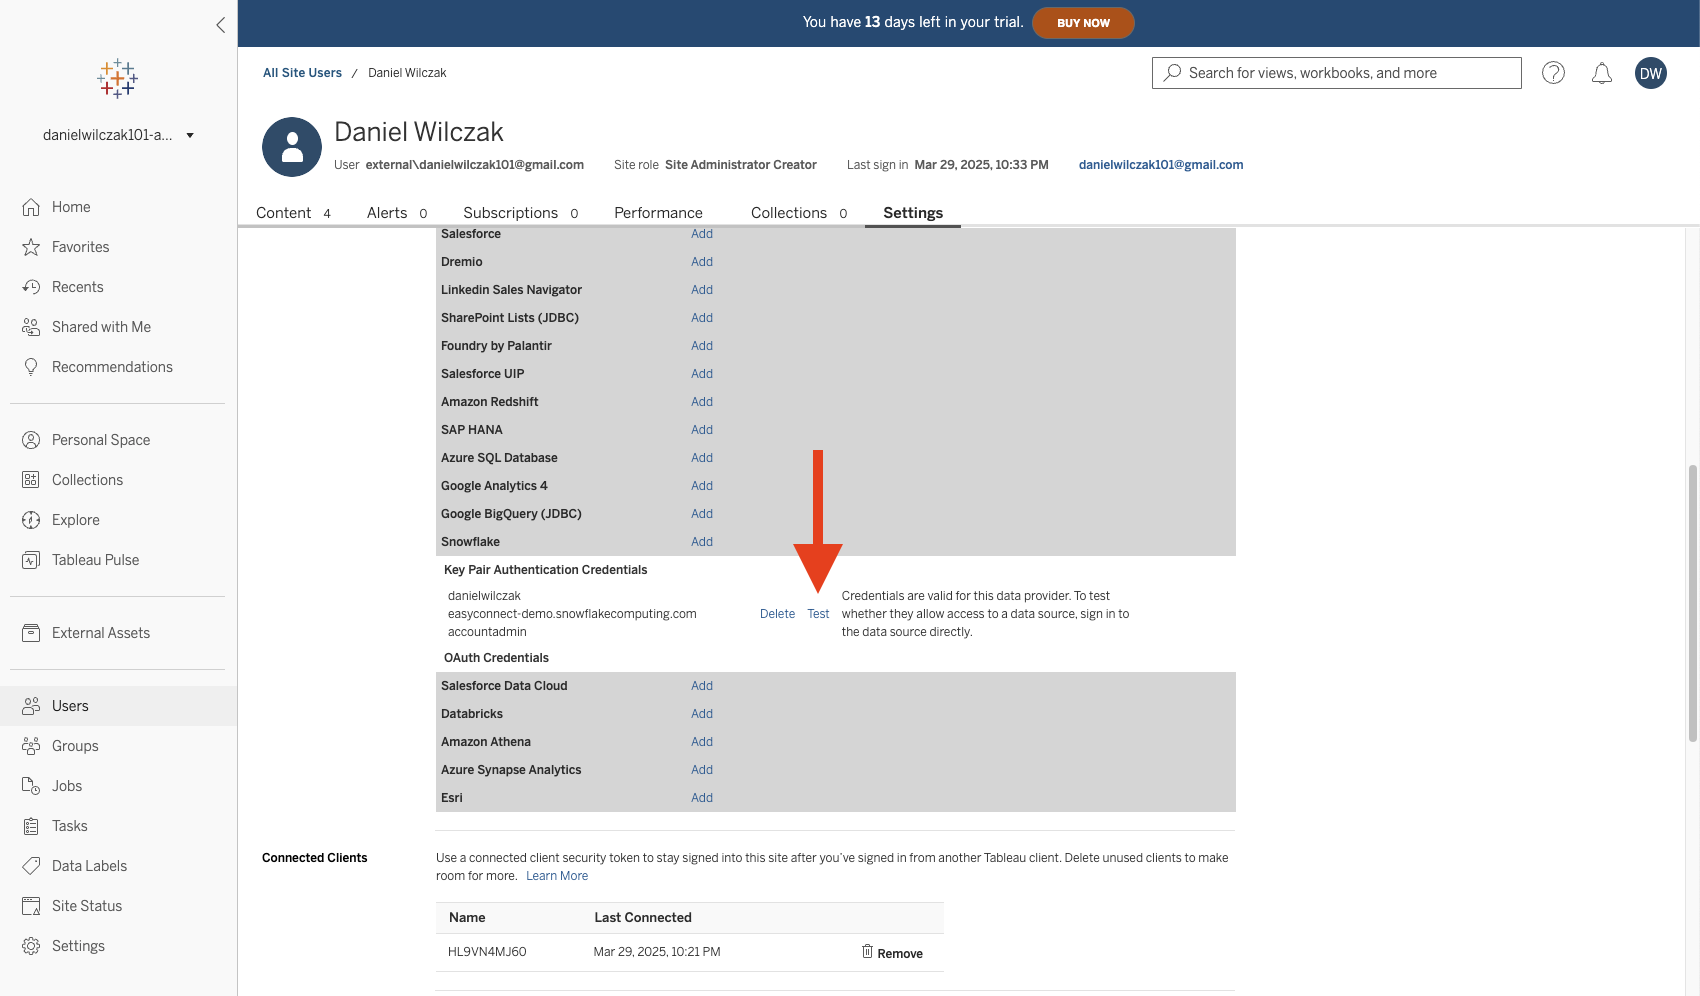Open the Explore compass icon
The image size is (1700, 996).
(31, 520)
